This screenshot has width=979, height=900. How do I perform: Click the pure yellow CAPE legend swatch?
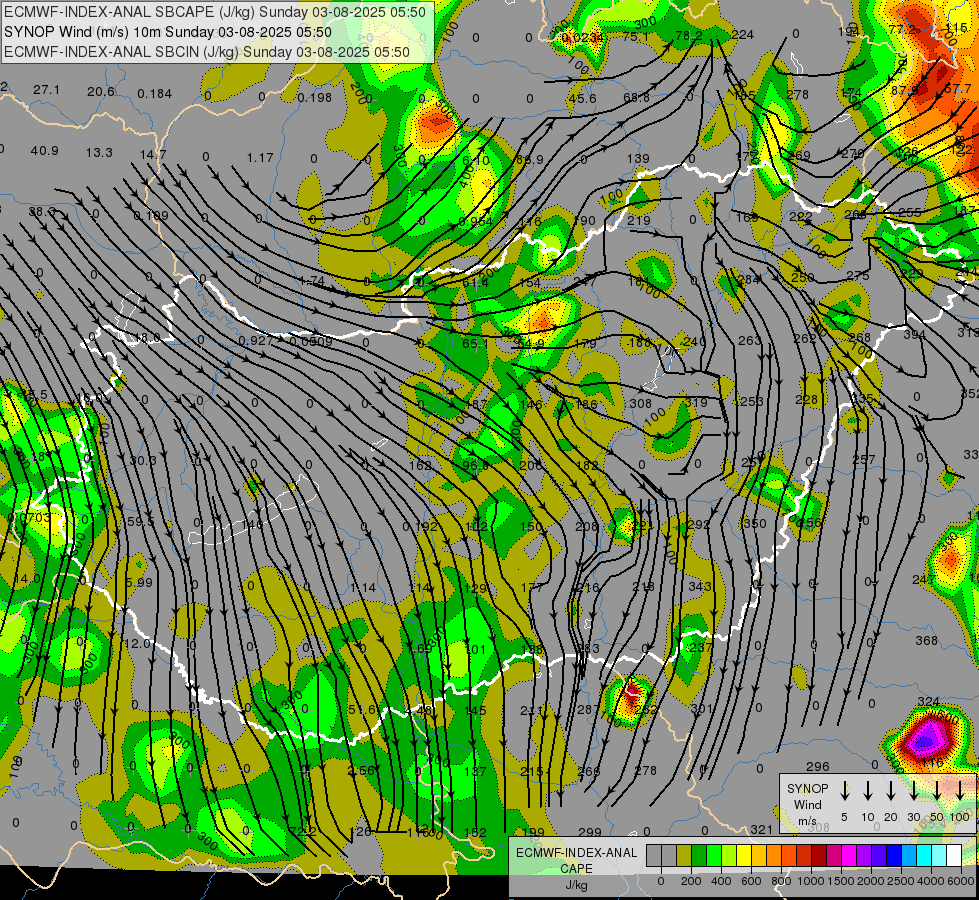744,856
